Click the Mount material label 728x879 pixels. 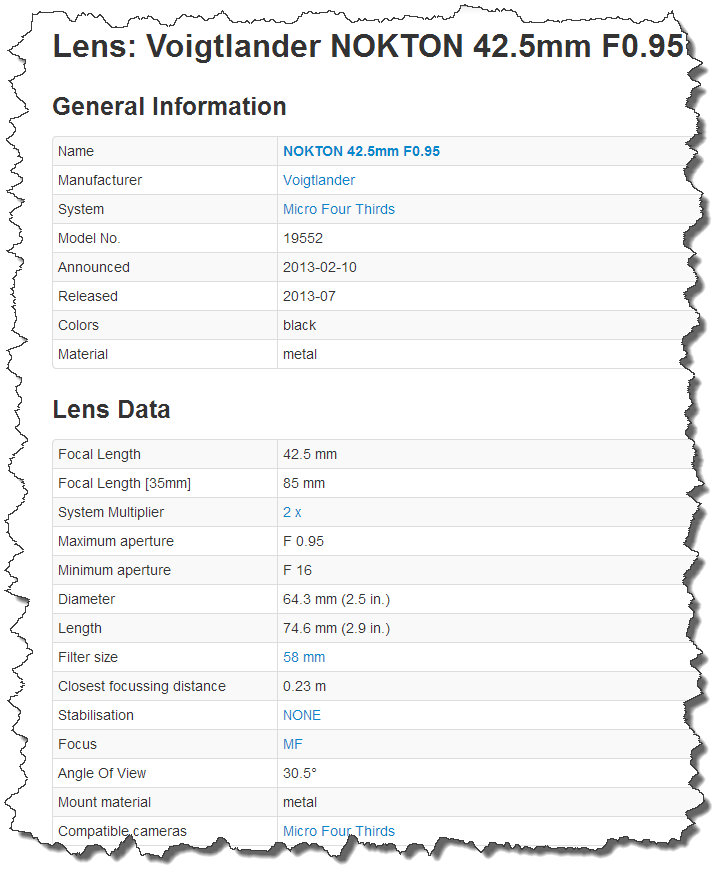[105, 803]
